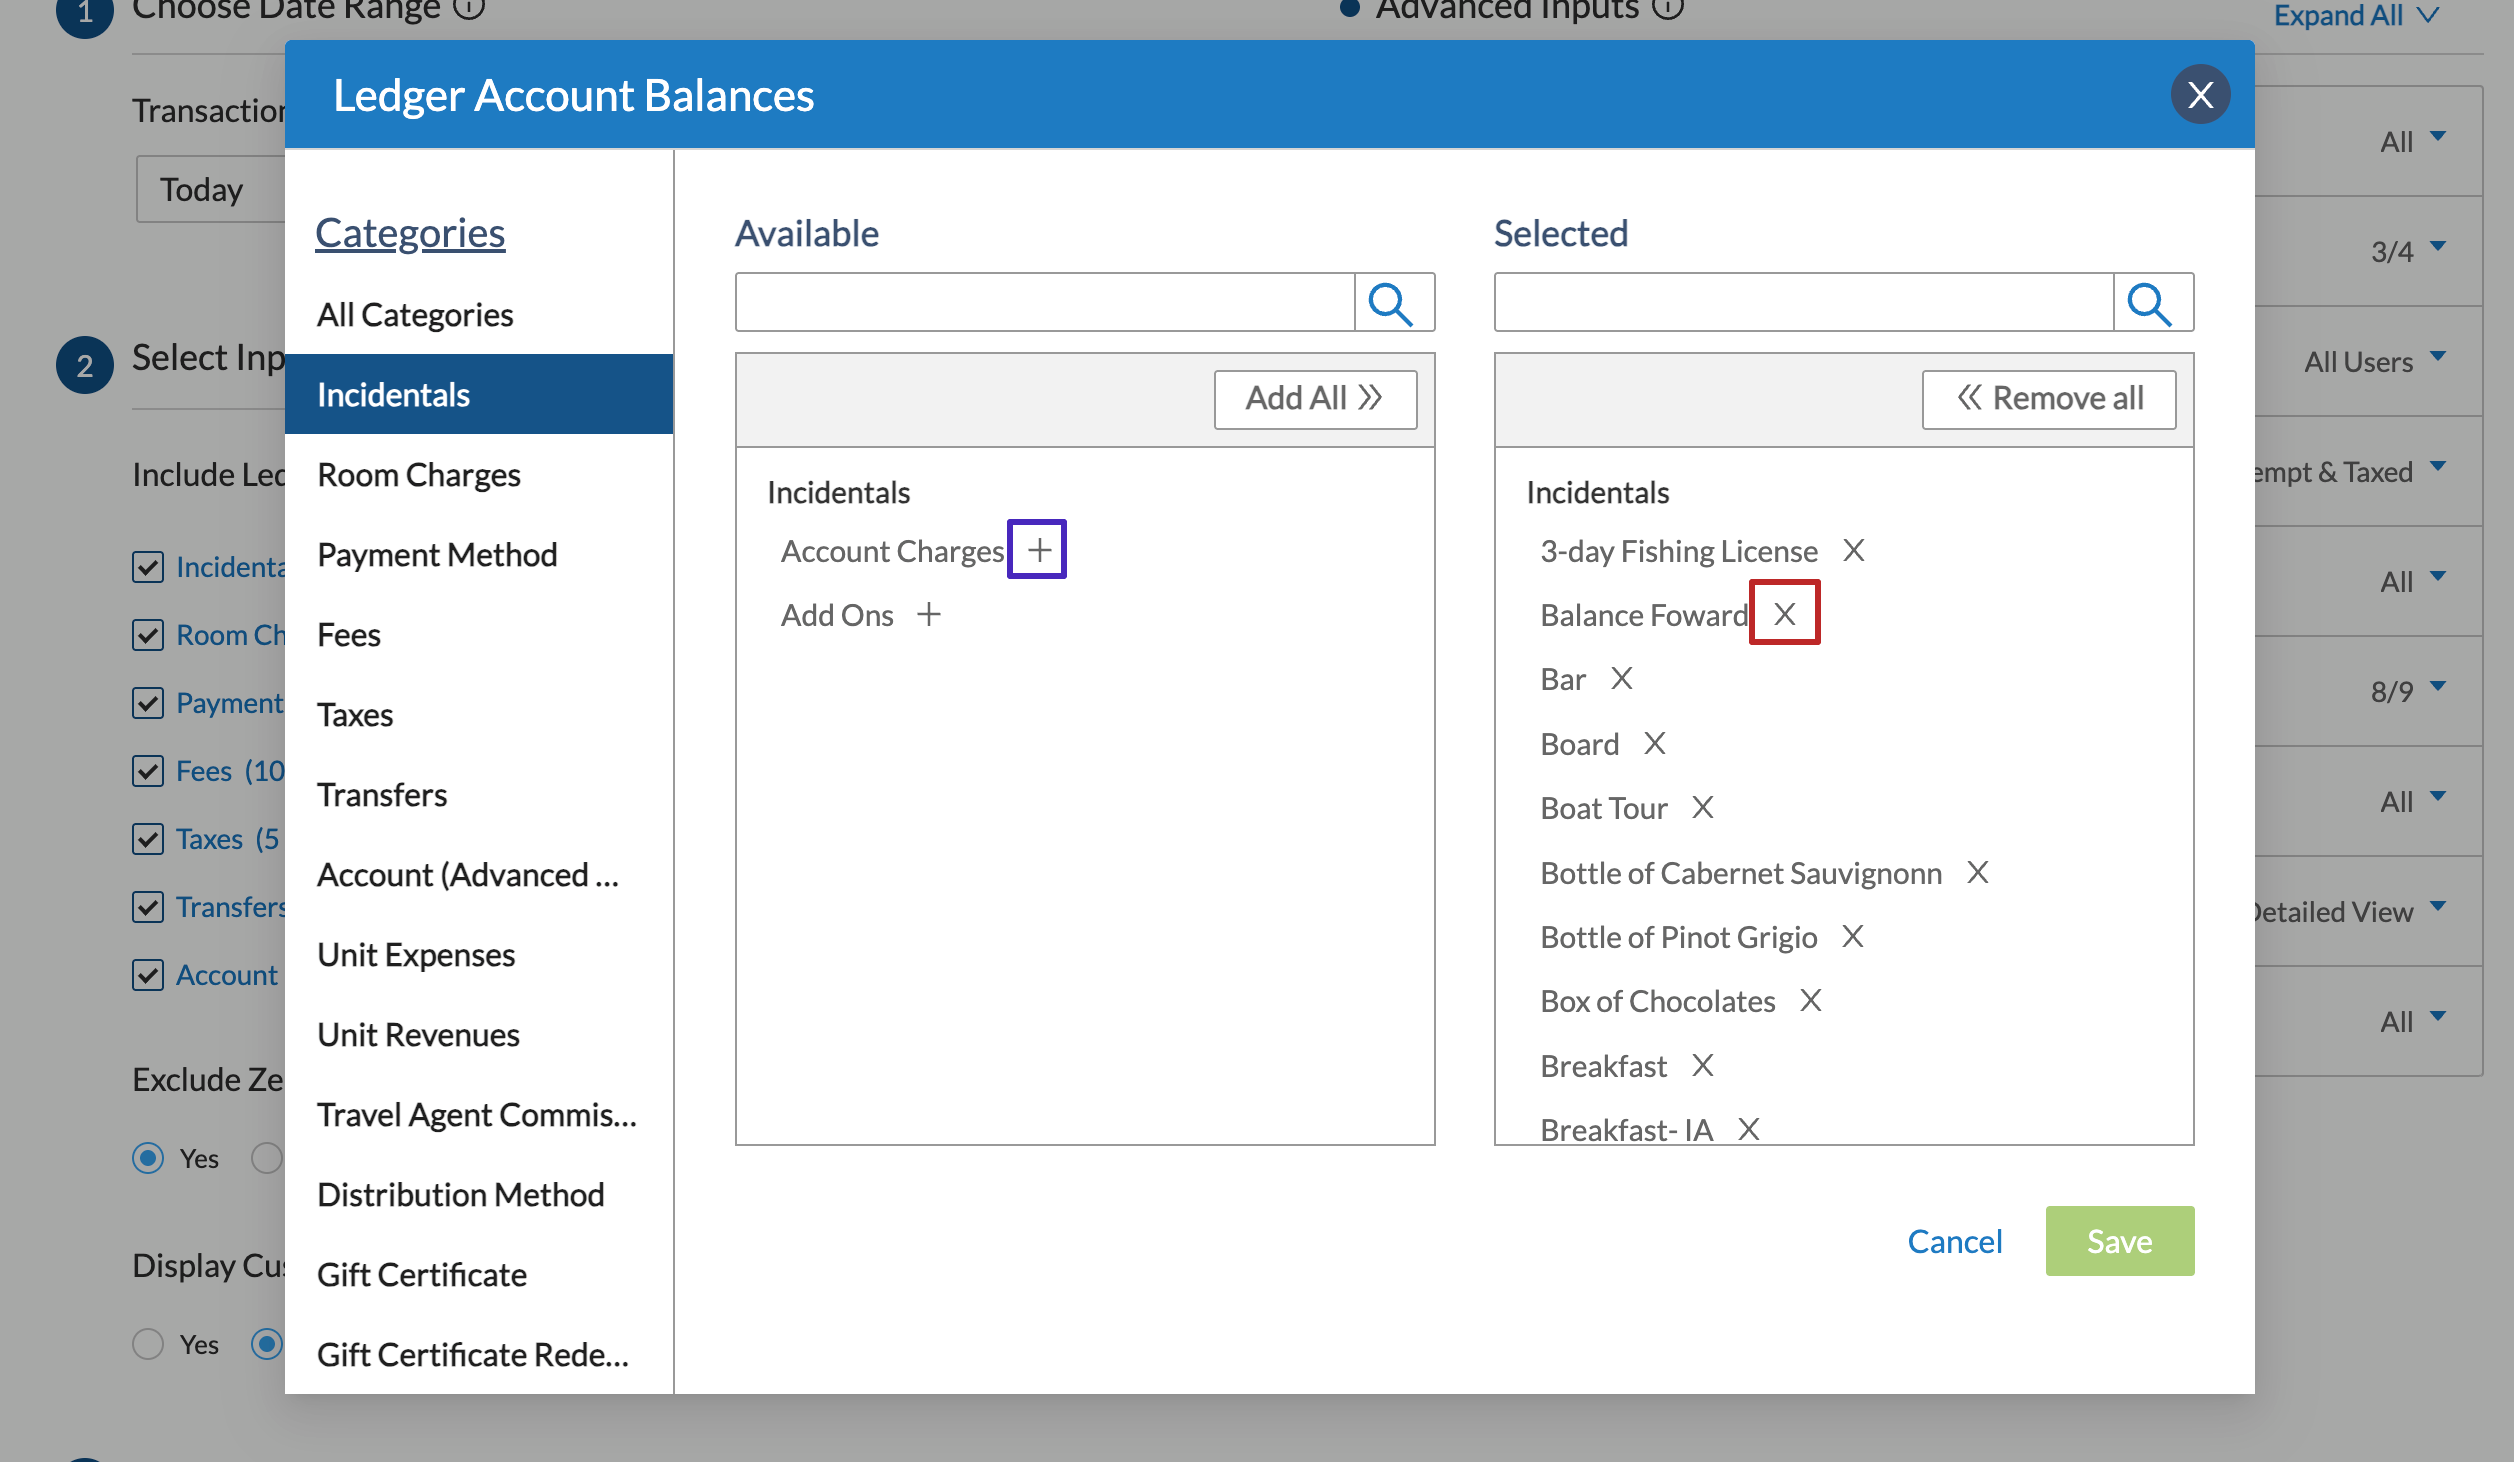Uncheck the Fees ledger checkbox

[x=148, y=771]
